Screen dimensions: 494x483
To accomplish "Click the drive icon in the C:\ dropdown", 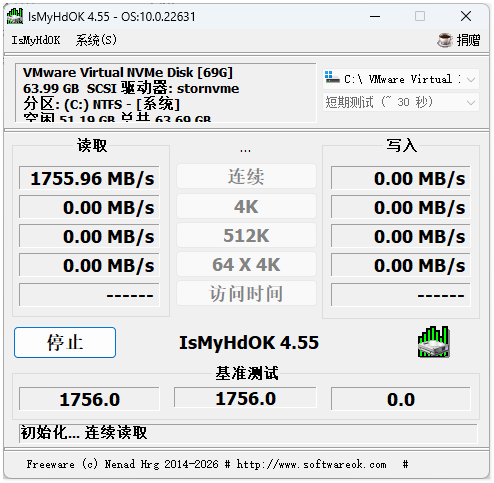I will [332, 77].
